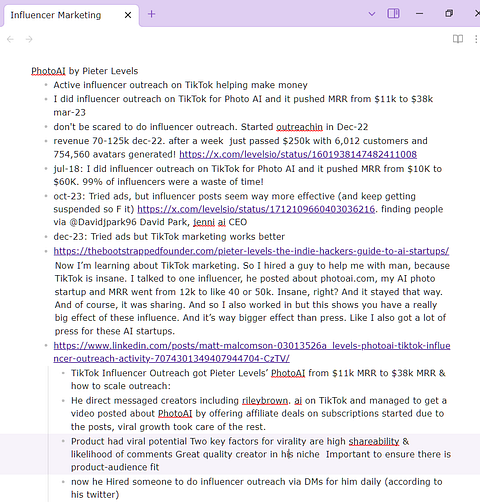Click the misspelled word outreachin
The image size is (480, 503).
point(299,127)
